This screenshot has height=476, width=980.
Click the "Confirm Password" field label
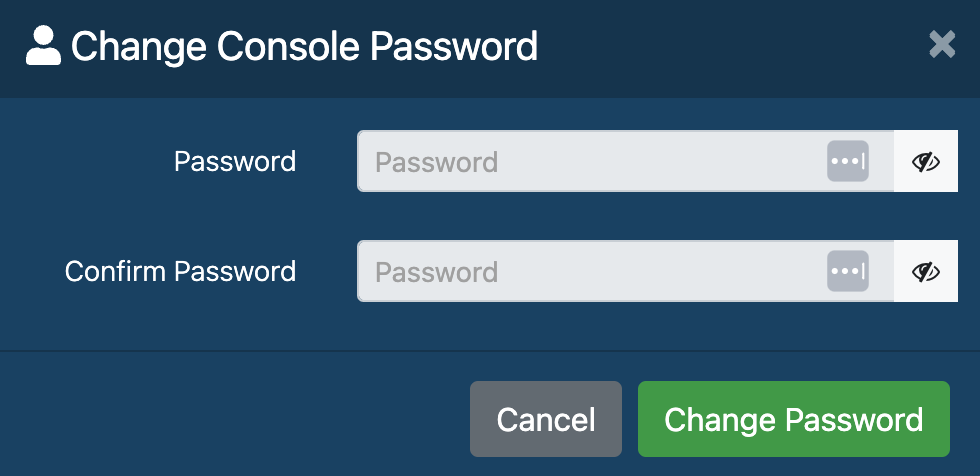[181, 271]
